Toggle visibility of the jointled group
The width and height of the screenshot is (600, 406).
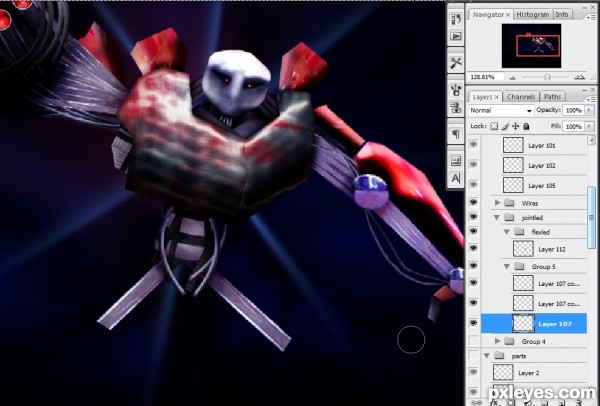[473, 217]
